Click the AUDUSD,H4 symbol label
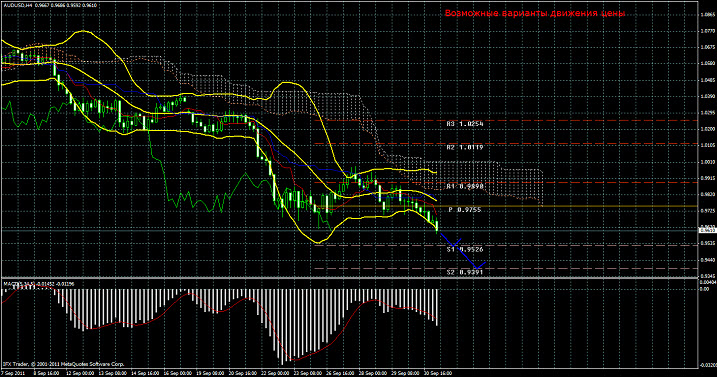 click(x=17, y=5)
